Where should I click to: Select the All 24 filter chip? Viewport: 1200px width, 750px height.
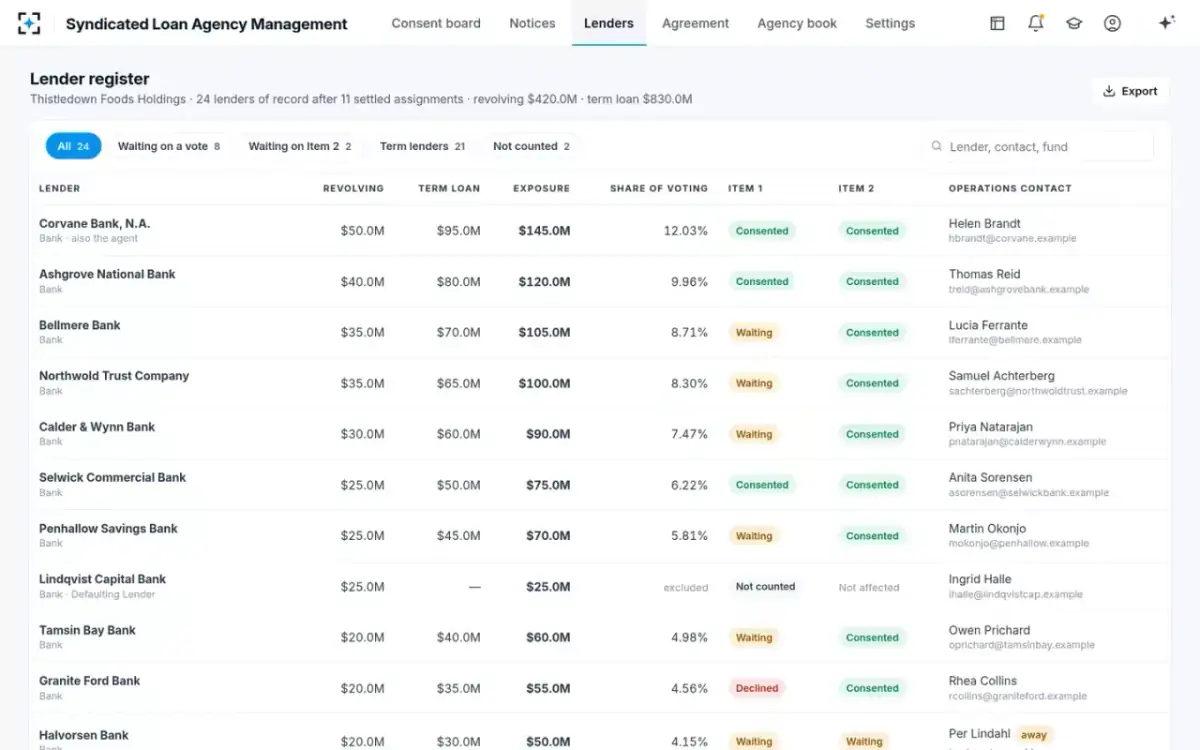[73, 146]
